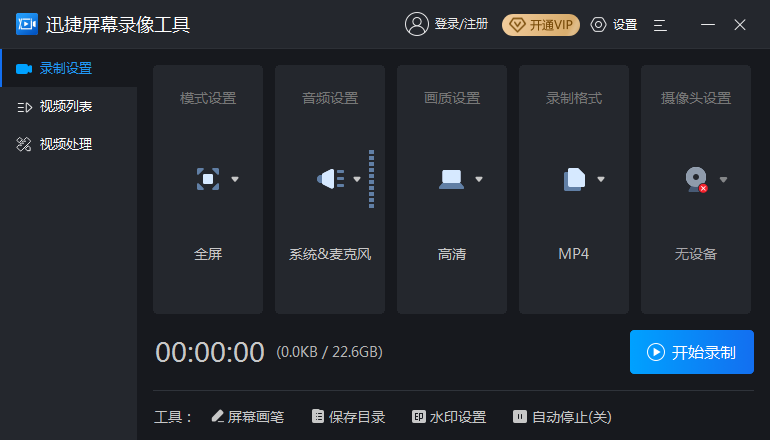The width and height of the screenshot is (770, 440).
Task: Switch to 视频列表 tab
Action: point(65,106)
